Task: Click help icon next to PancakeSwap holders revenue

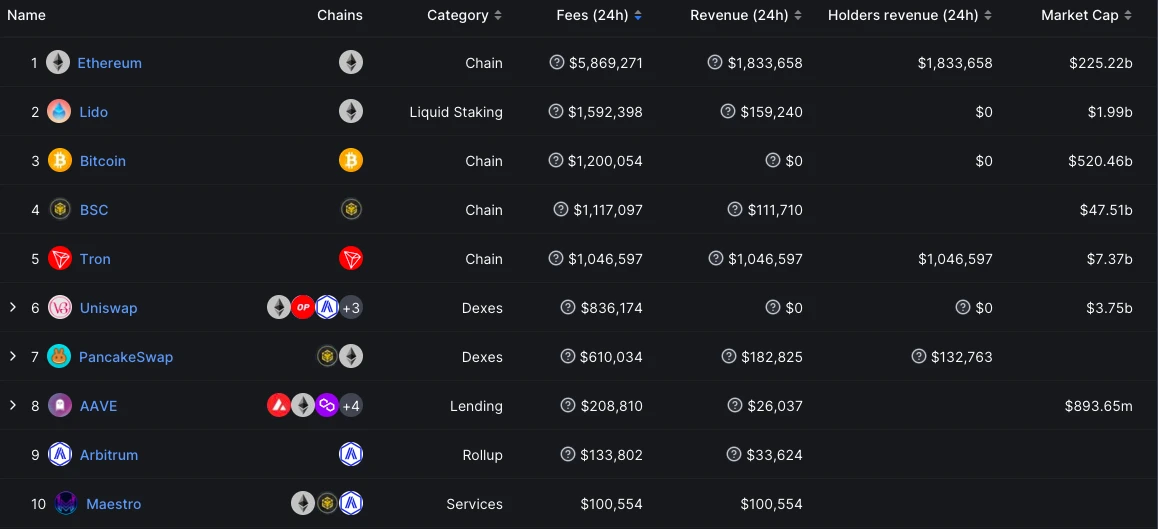Action: [919, 356]
